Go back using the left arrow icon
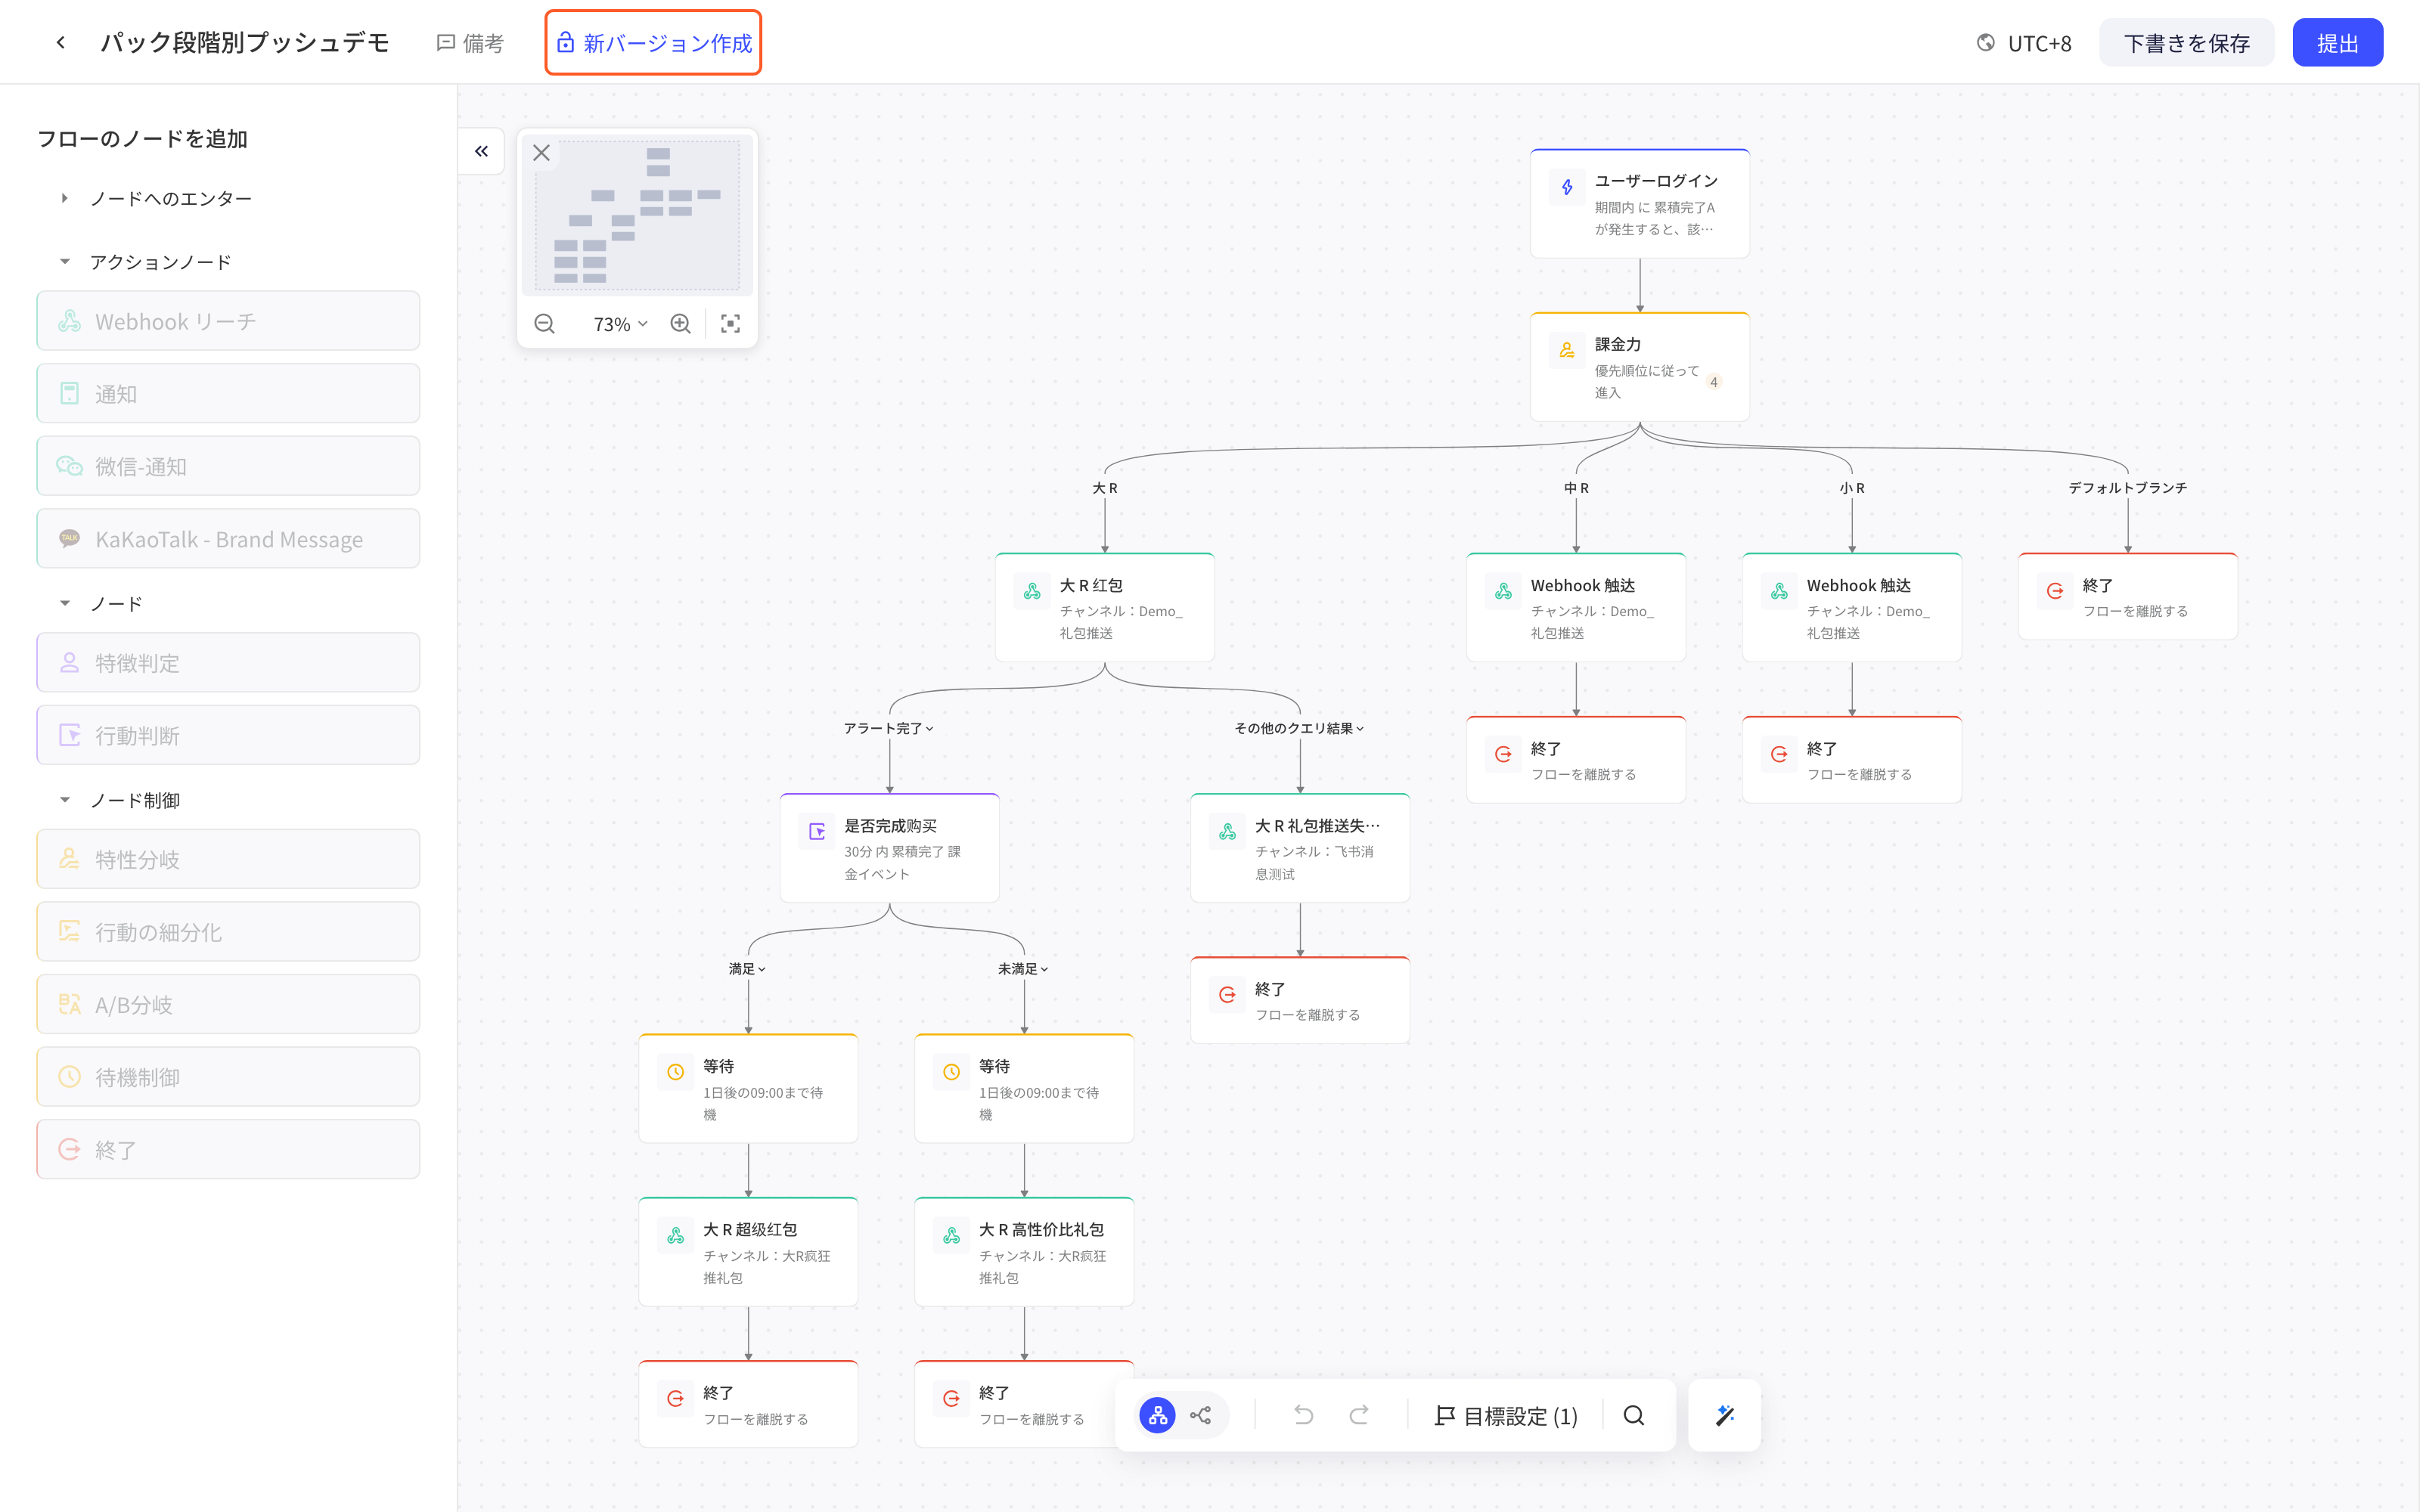 [61, 42]
